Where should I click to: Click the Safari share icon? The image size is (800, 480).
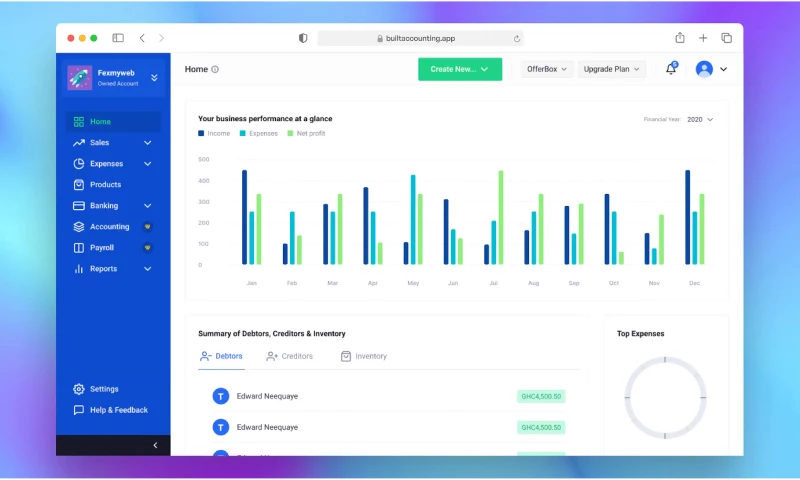click(x=680, y=38)
